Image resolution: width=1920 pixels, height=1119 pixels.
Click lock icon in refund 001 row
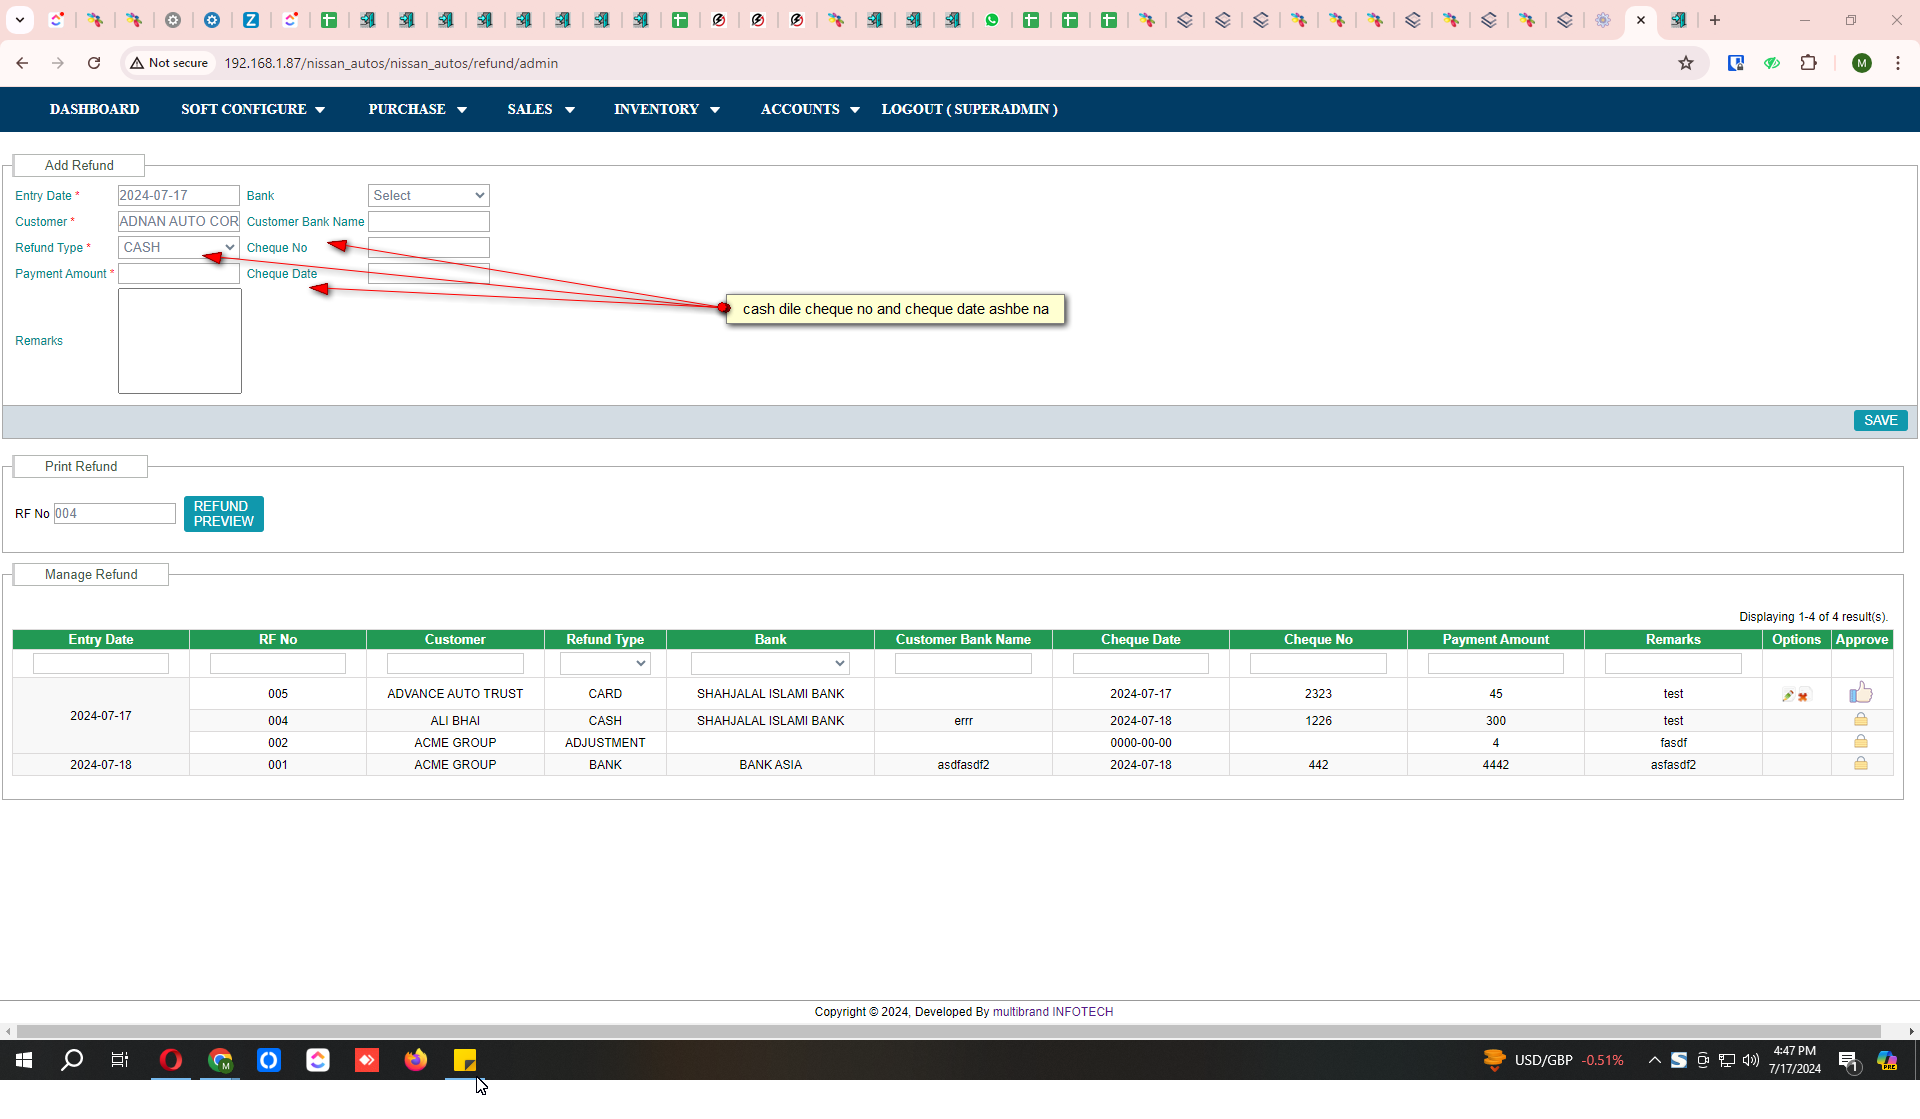1860,764
